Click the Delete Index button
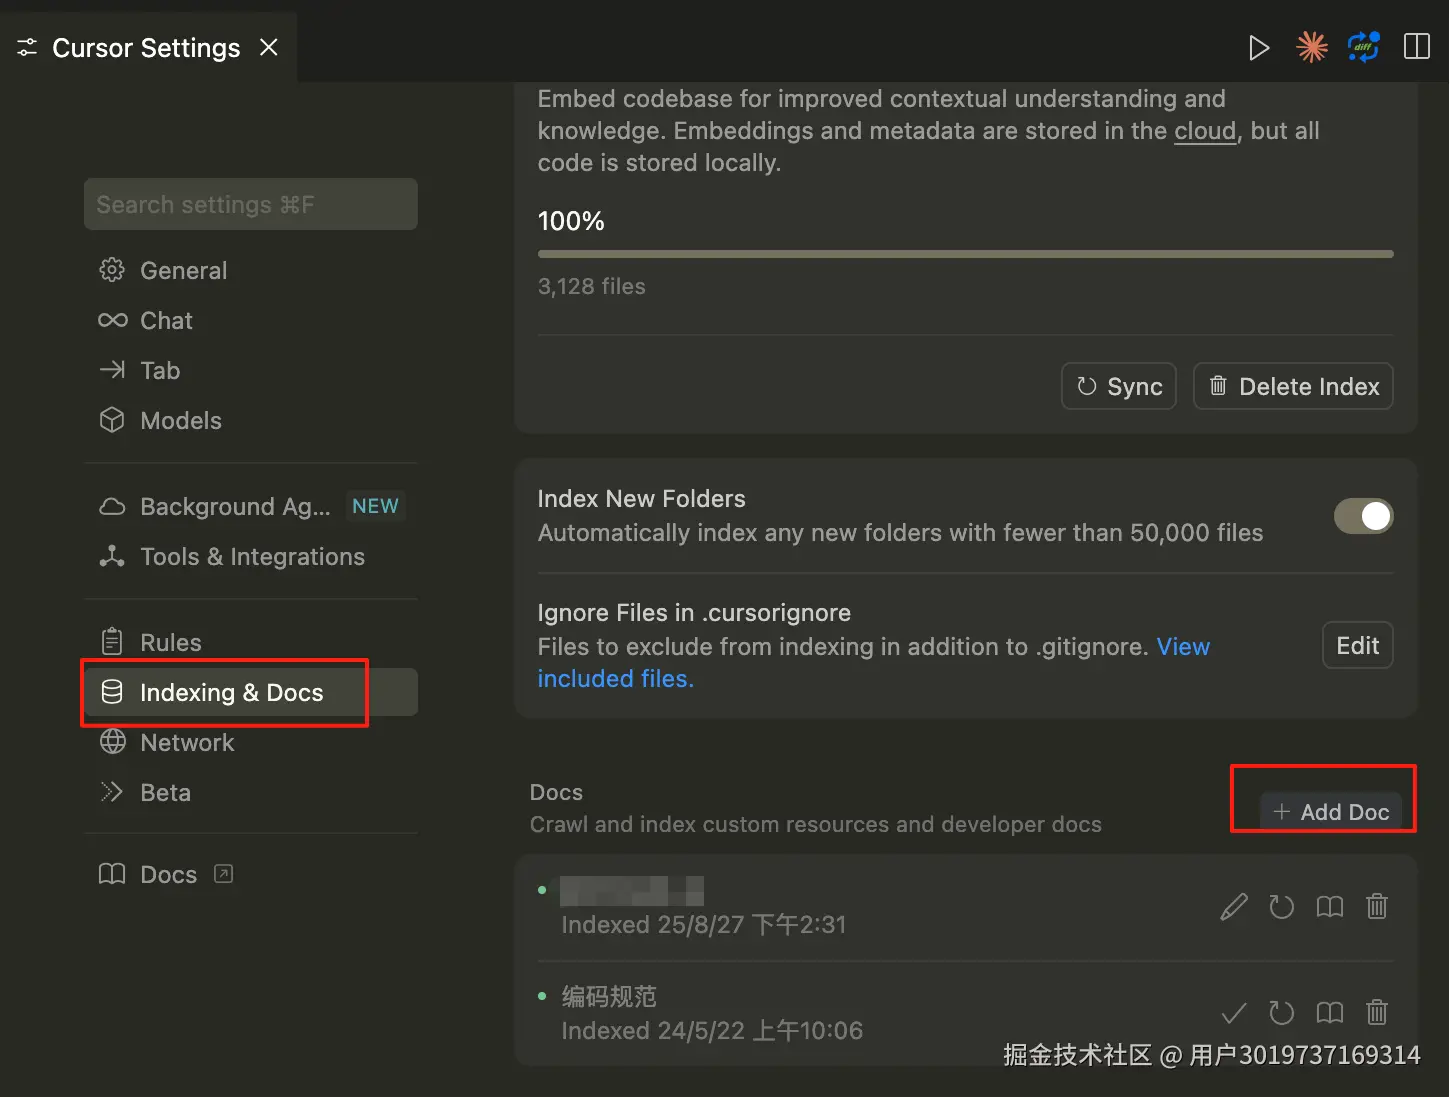The height and width of the screenshot is (1098, 1450). pyautogui.click(x=1293, y=387)
